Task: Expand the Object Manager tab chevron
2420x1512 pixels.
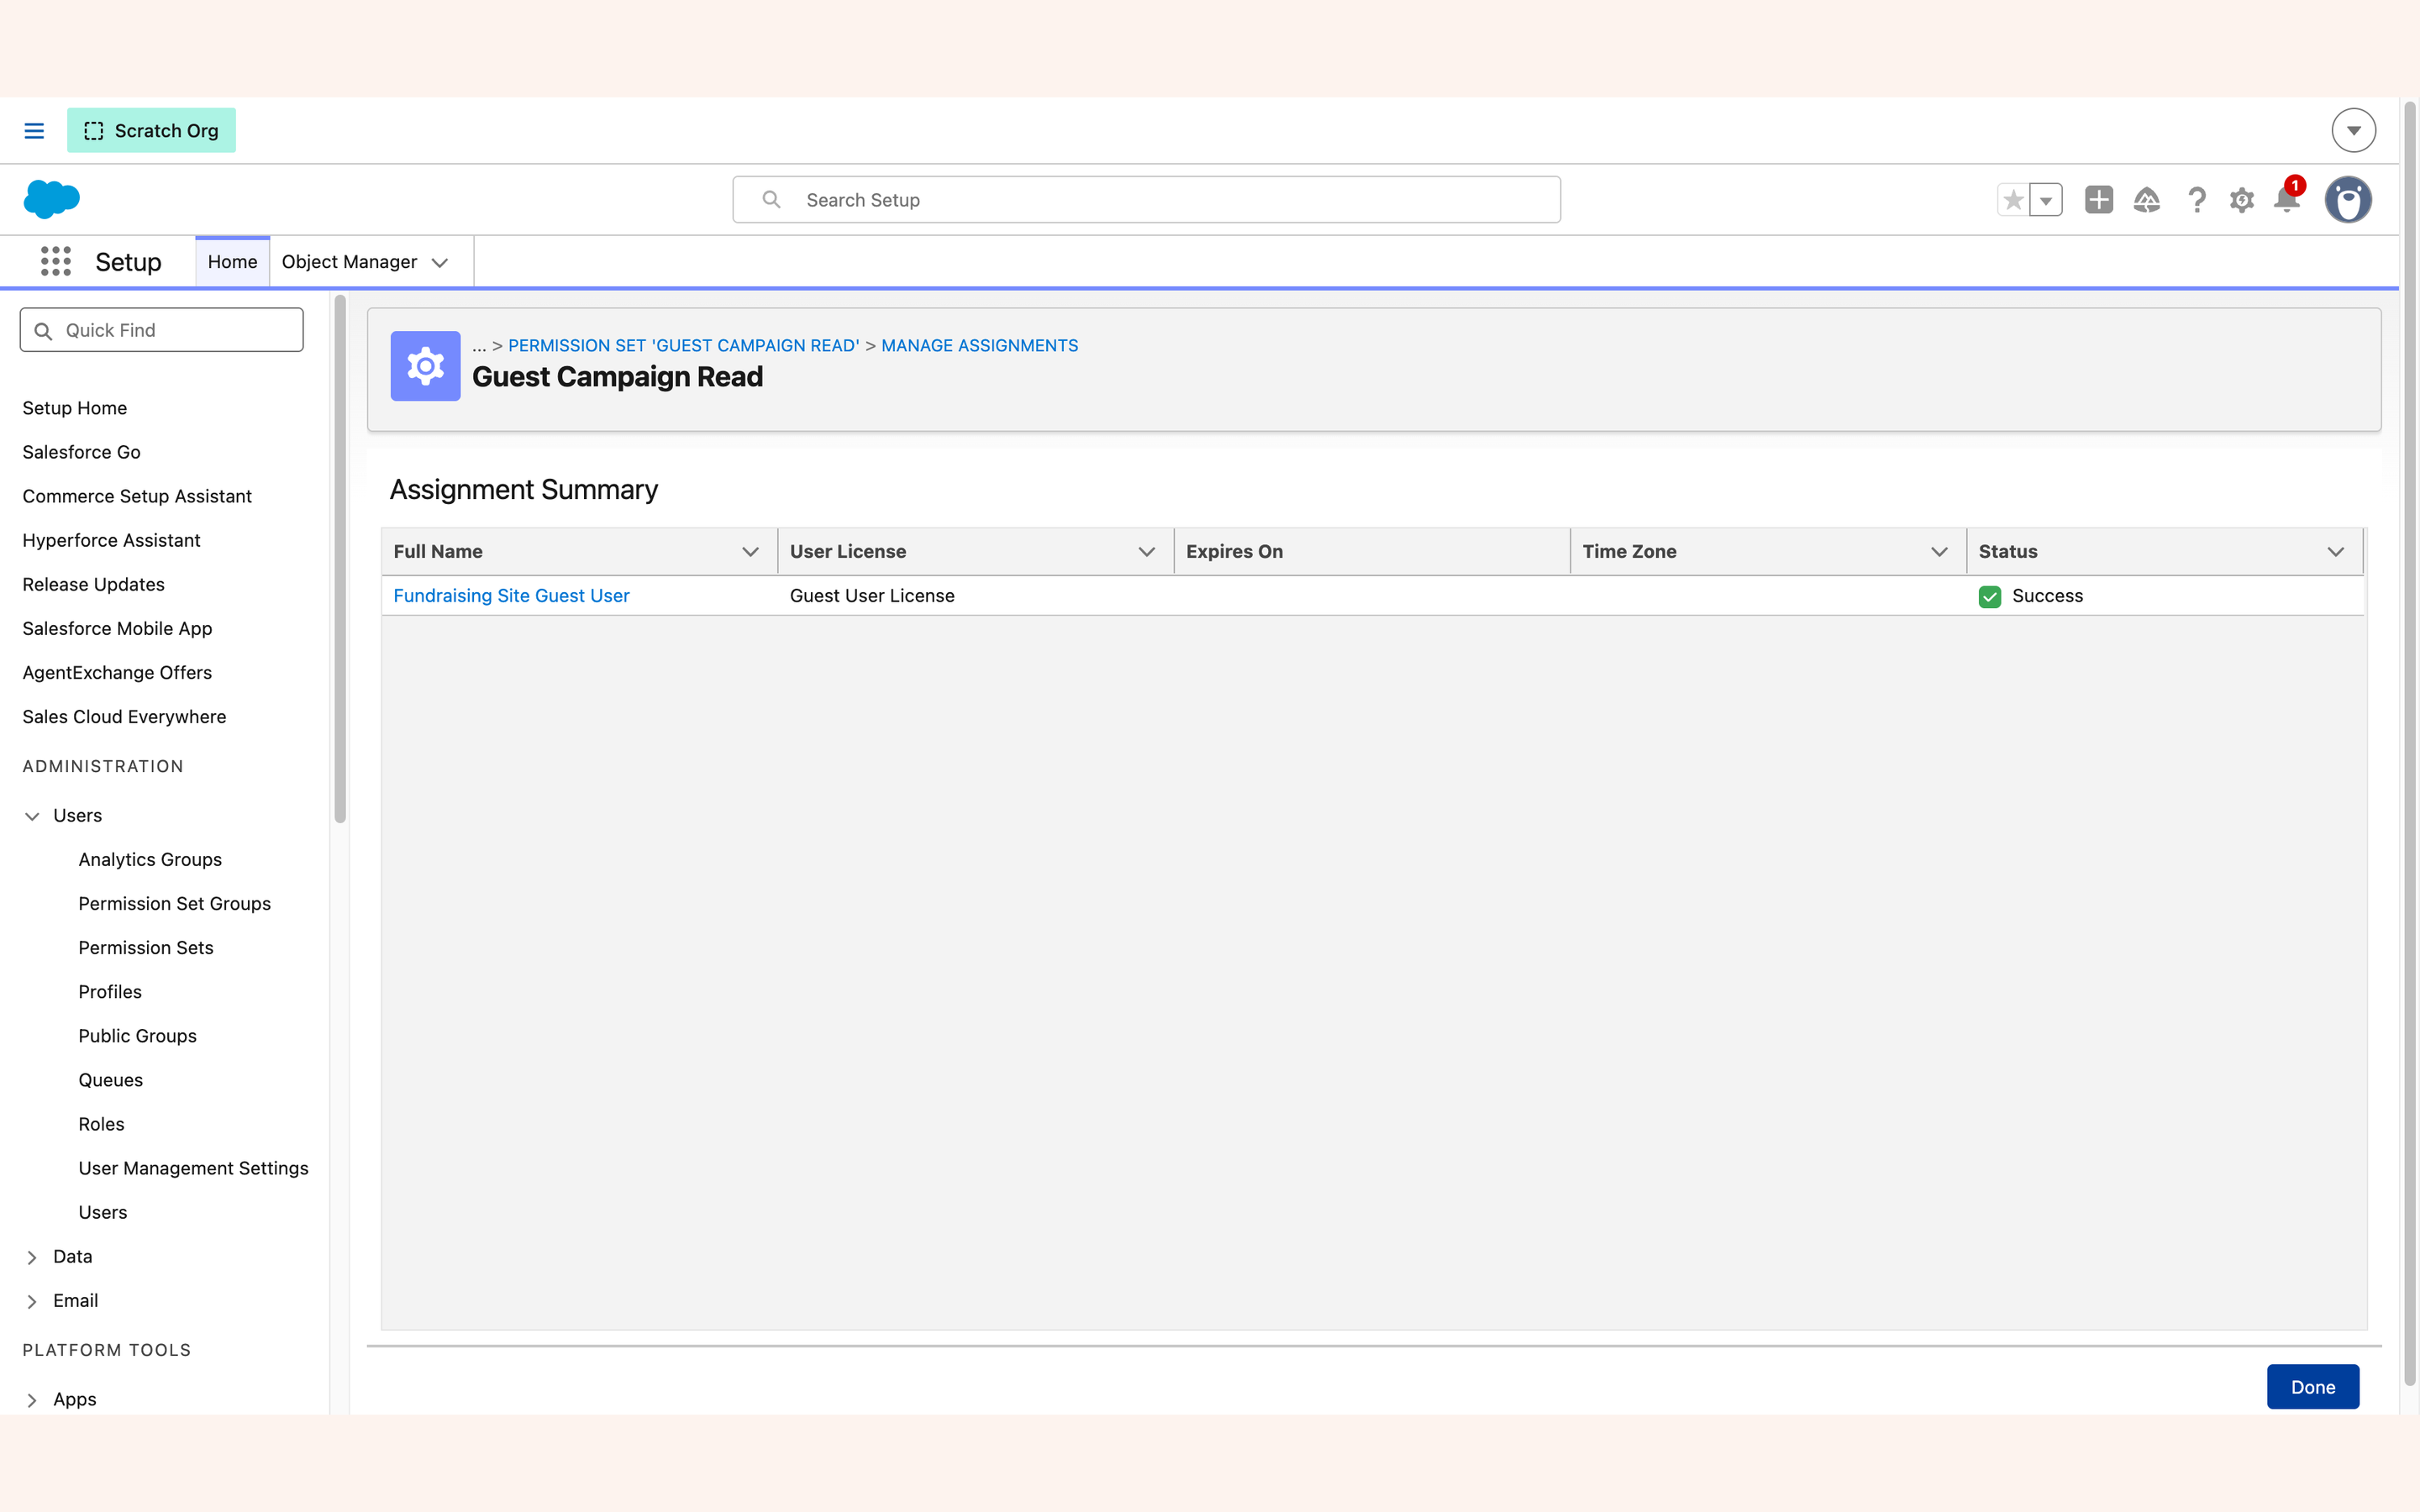Action: (x=440, y=263)
